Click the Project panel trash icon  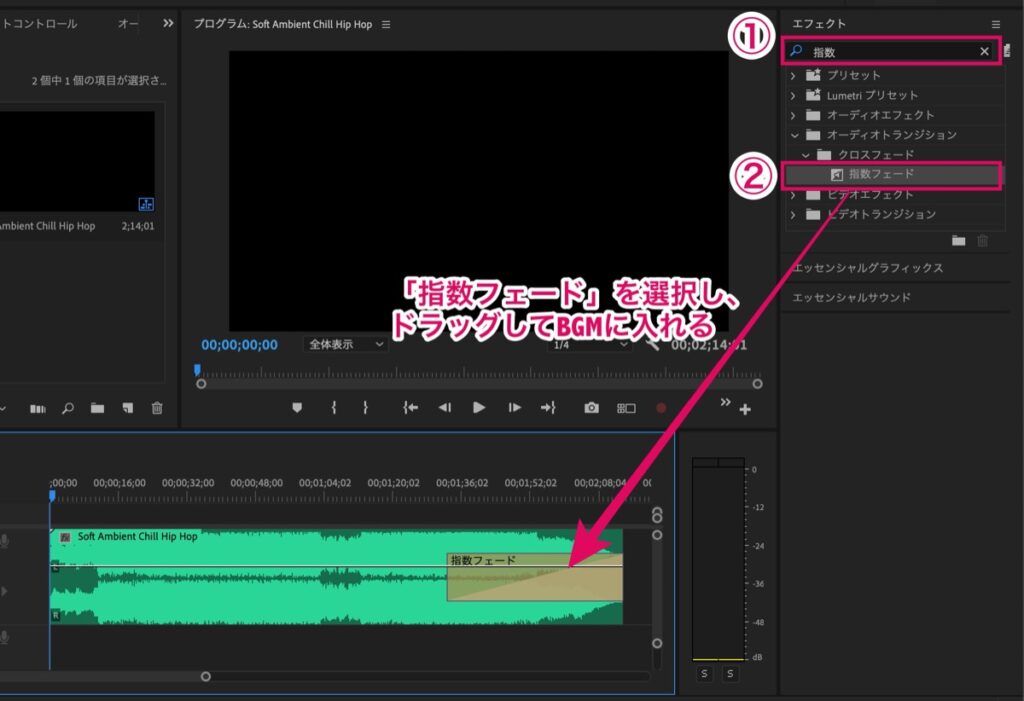157,408
